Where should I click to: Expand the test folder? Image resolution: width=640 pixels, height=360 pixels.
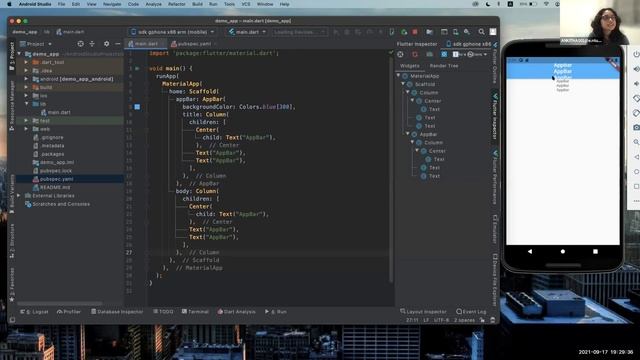(26, 121)
